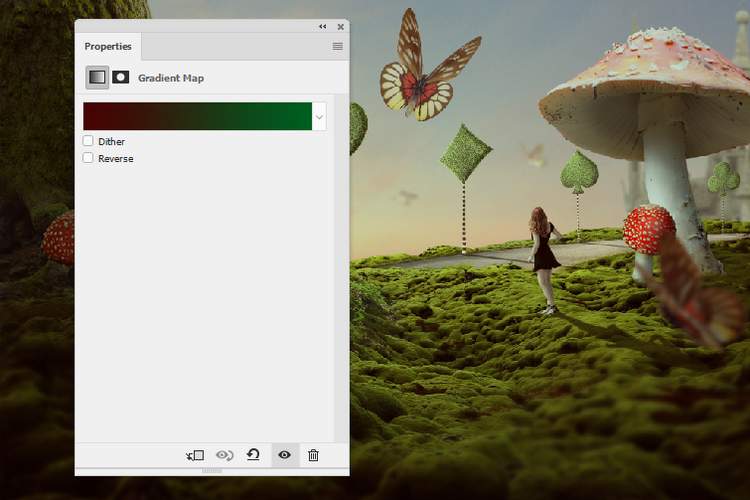
Task: Click the view previous state icon
Action: [x=225, y=455]
